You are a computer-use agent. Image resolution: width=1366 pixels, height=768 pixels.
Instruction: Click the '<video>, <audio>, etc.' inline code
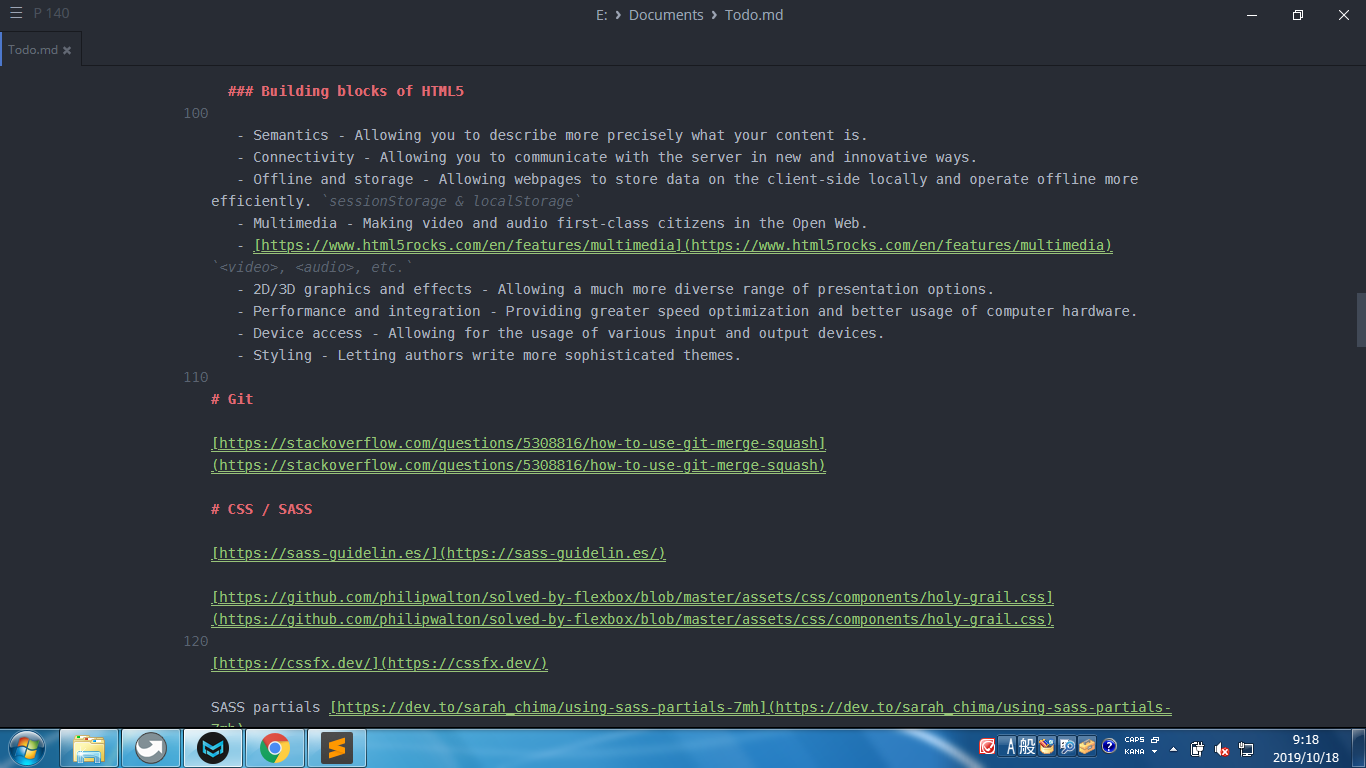(312, 267)
